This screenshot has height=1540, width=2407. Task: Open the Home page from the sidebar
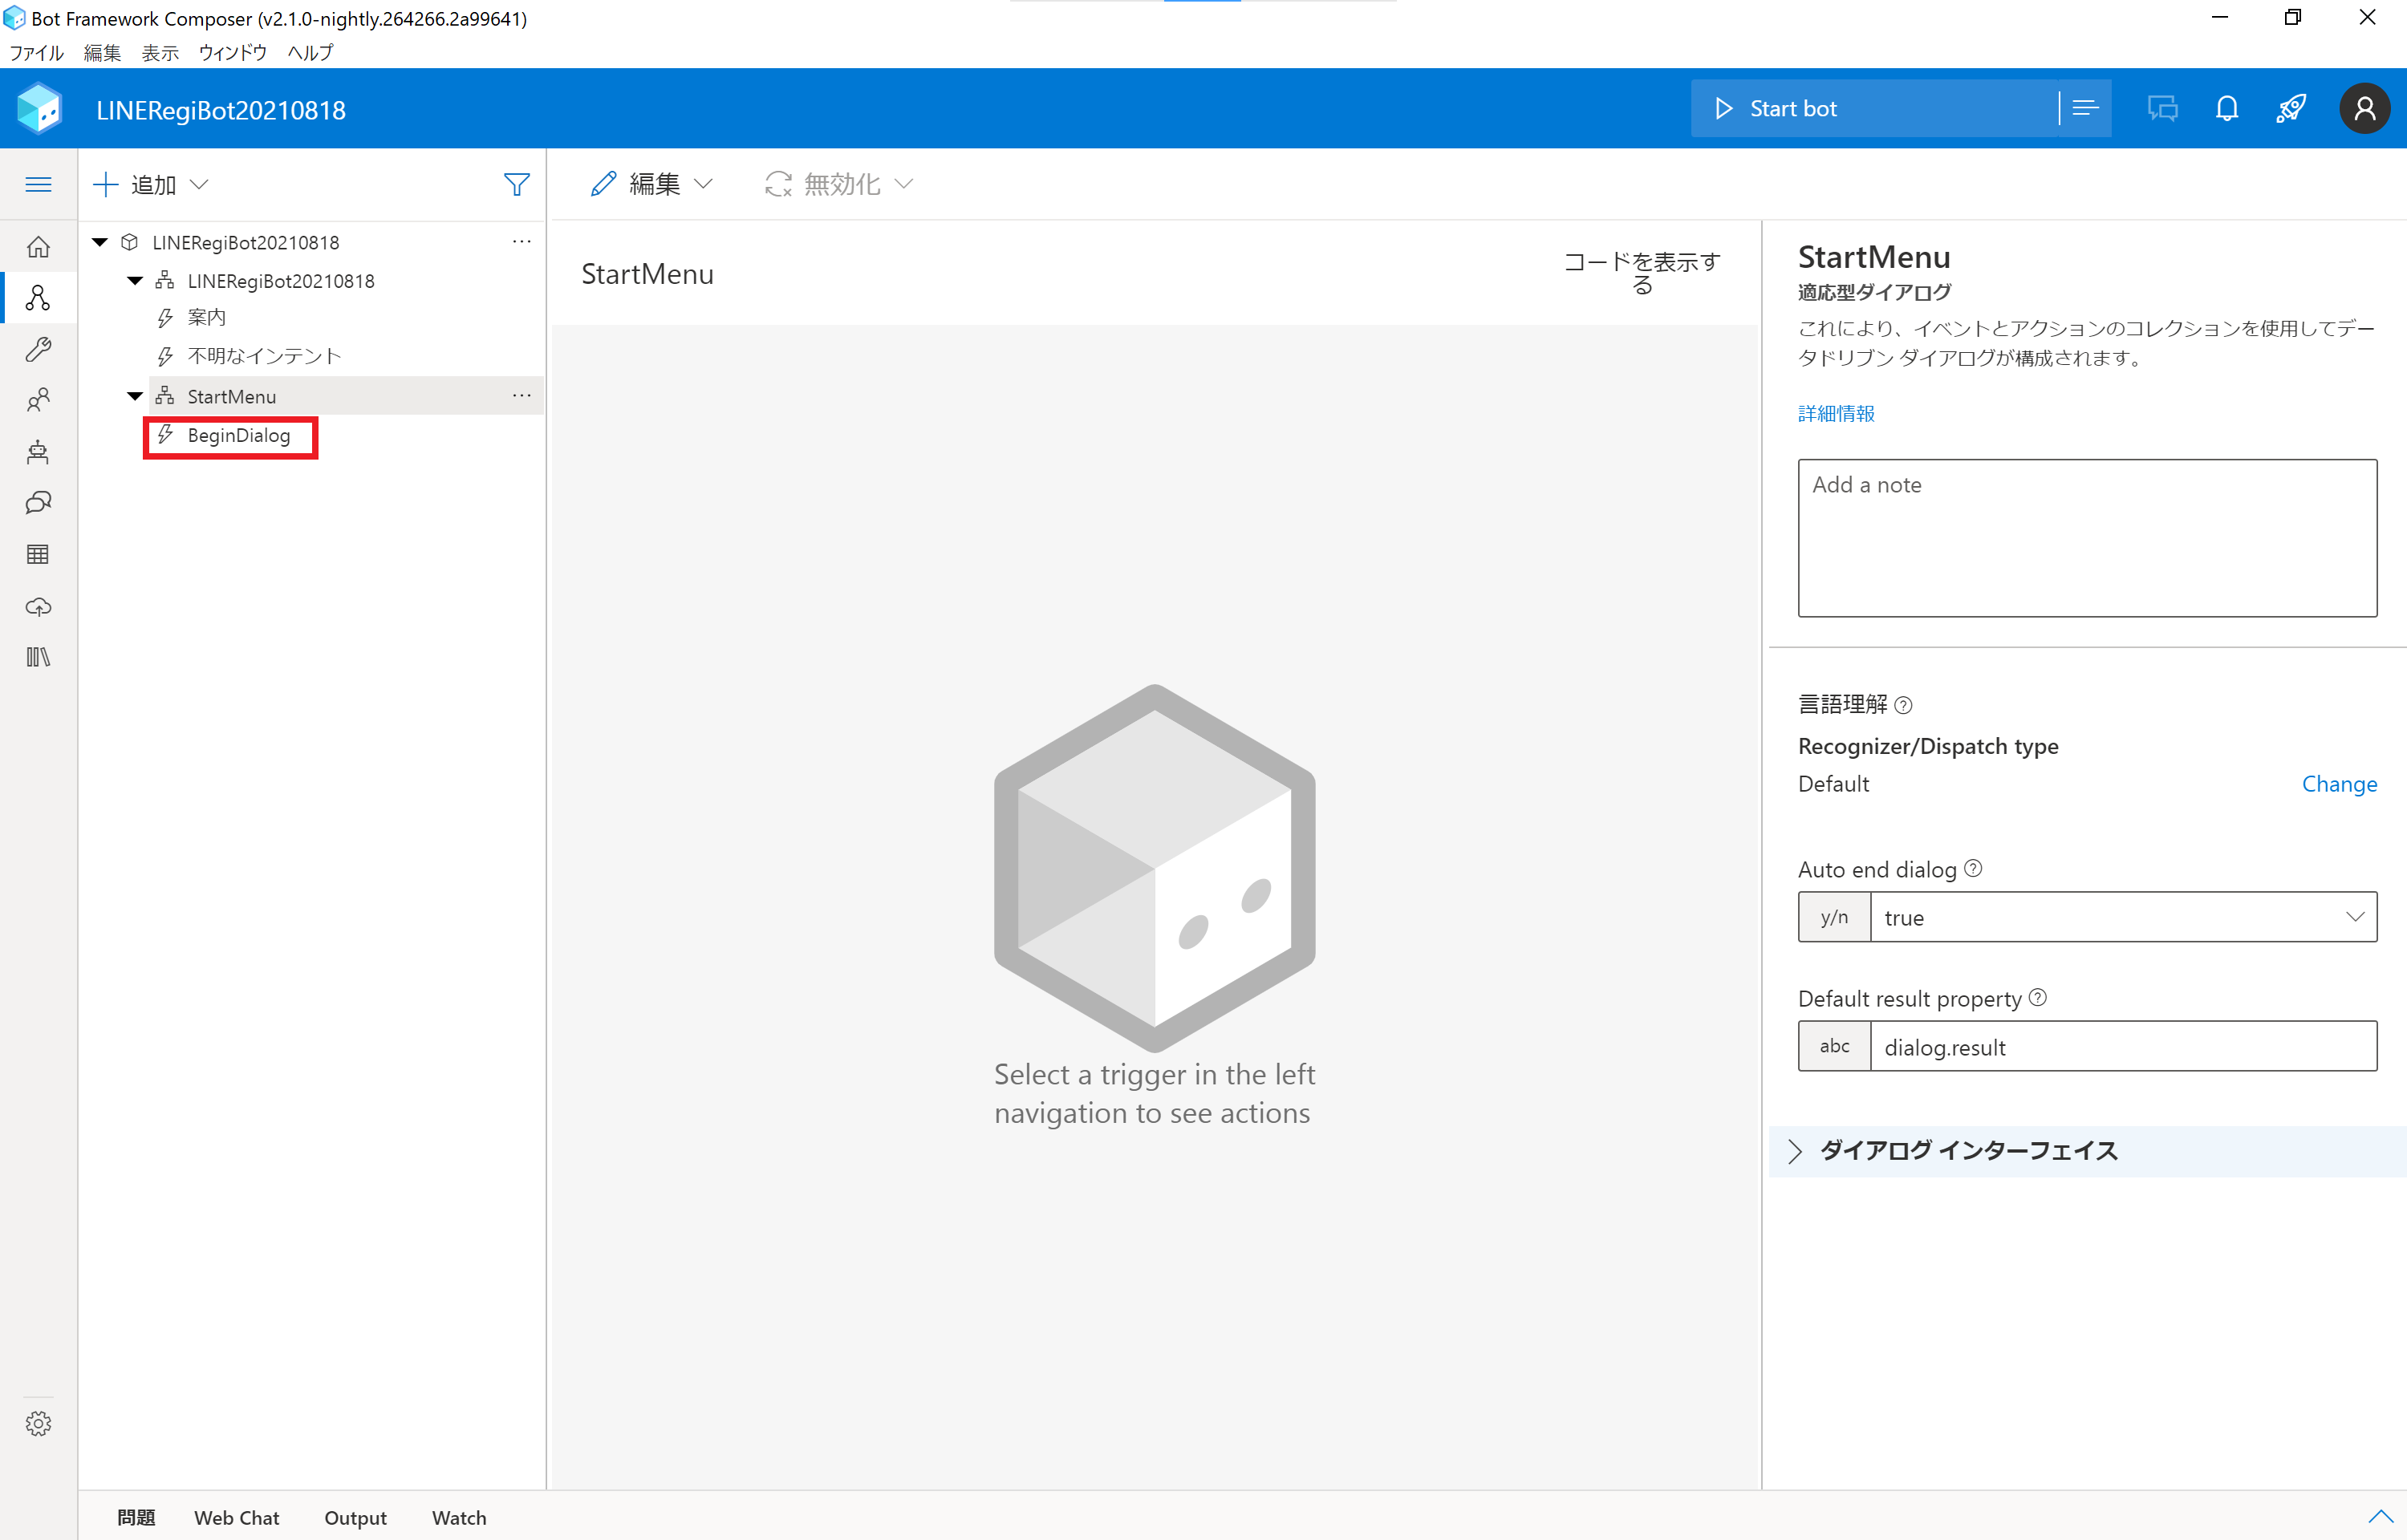(38, 246)
